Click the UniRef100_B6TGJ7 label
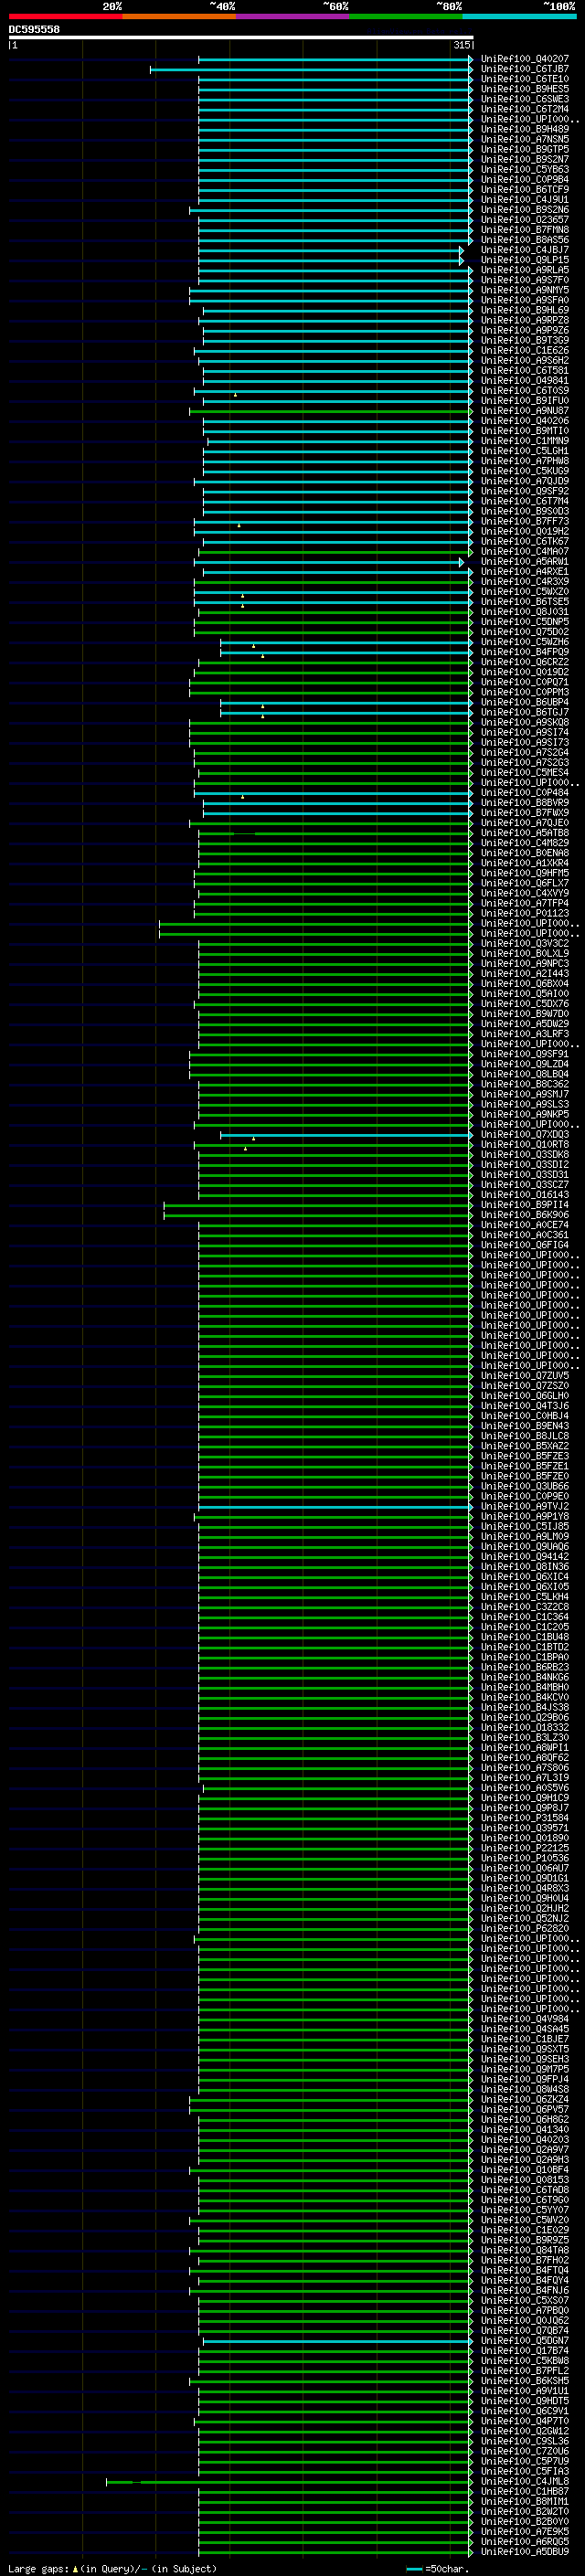The image size is (585, 2576). 524,712
